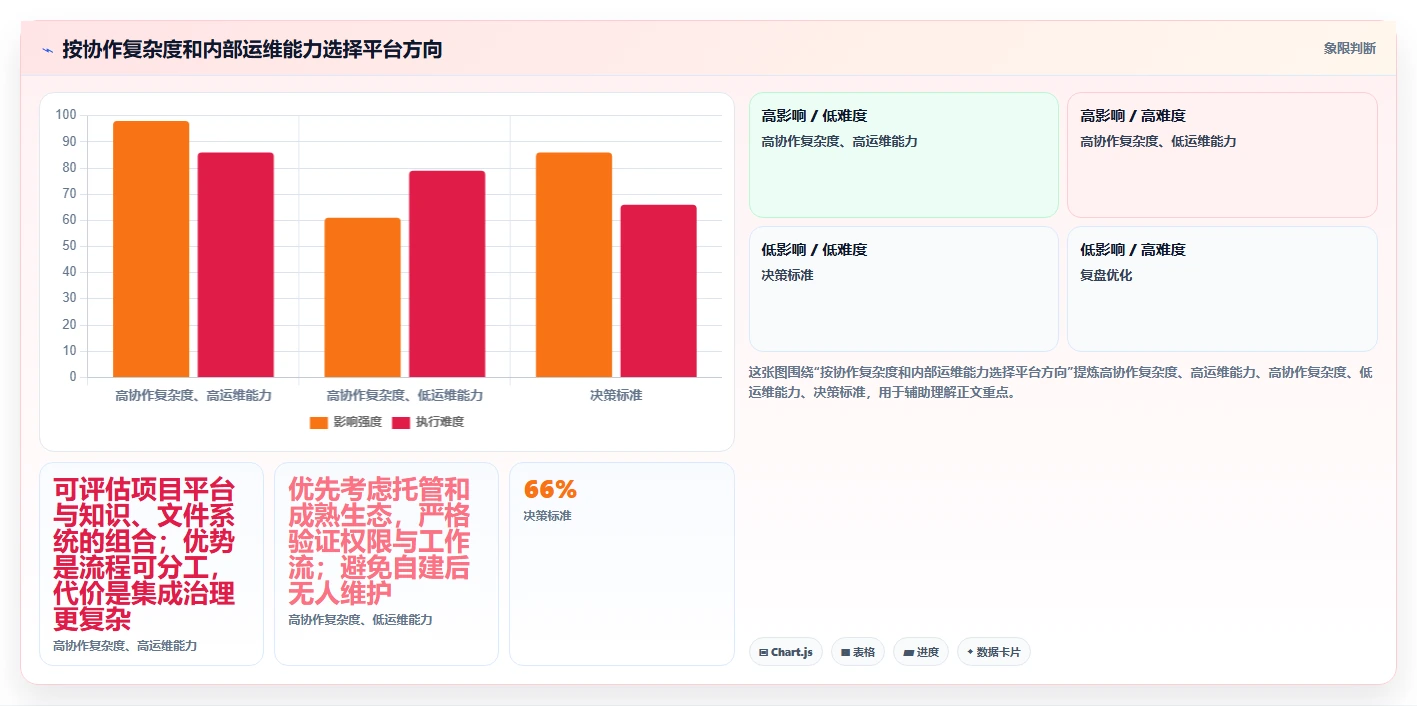
Task: Click the 数据卡片 chip sparkle icon
Action: point(970,652)
